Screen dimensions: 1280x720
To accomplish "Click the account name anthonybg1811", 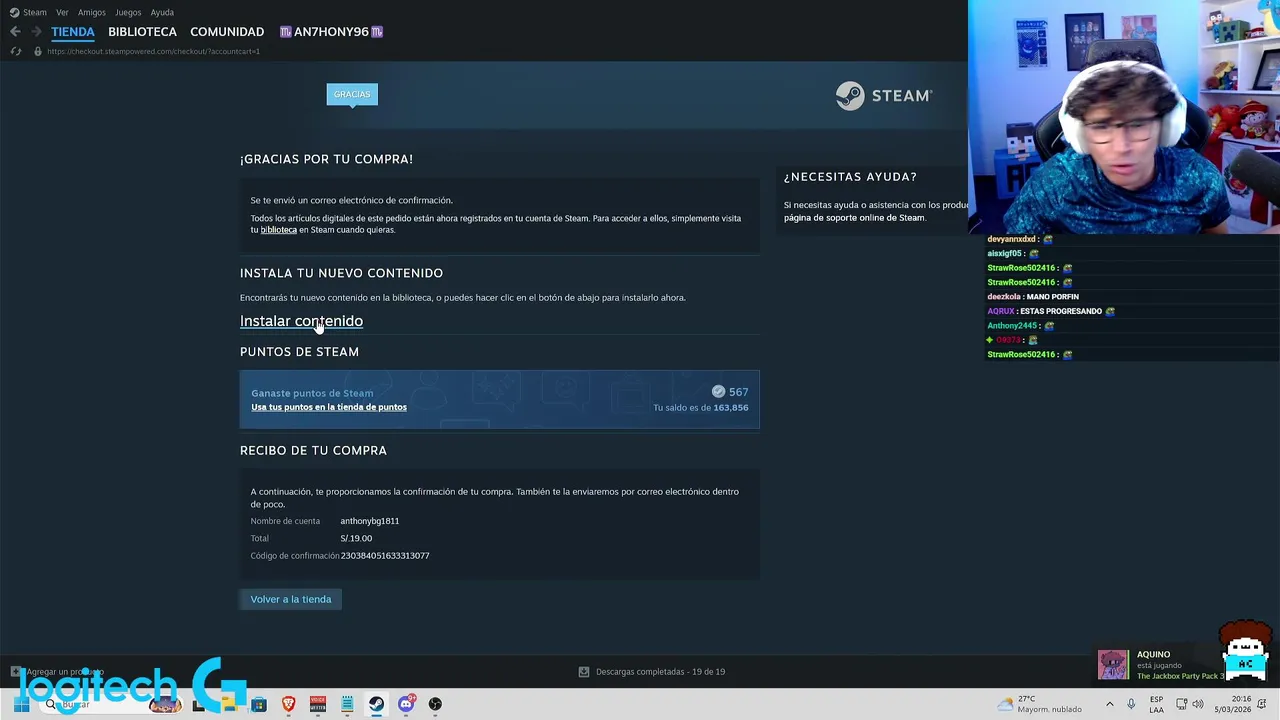I will [369, 521].
